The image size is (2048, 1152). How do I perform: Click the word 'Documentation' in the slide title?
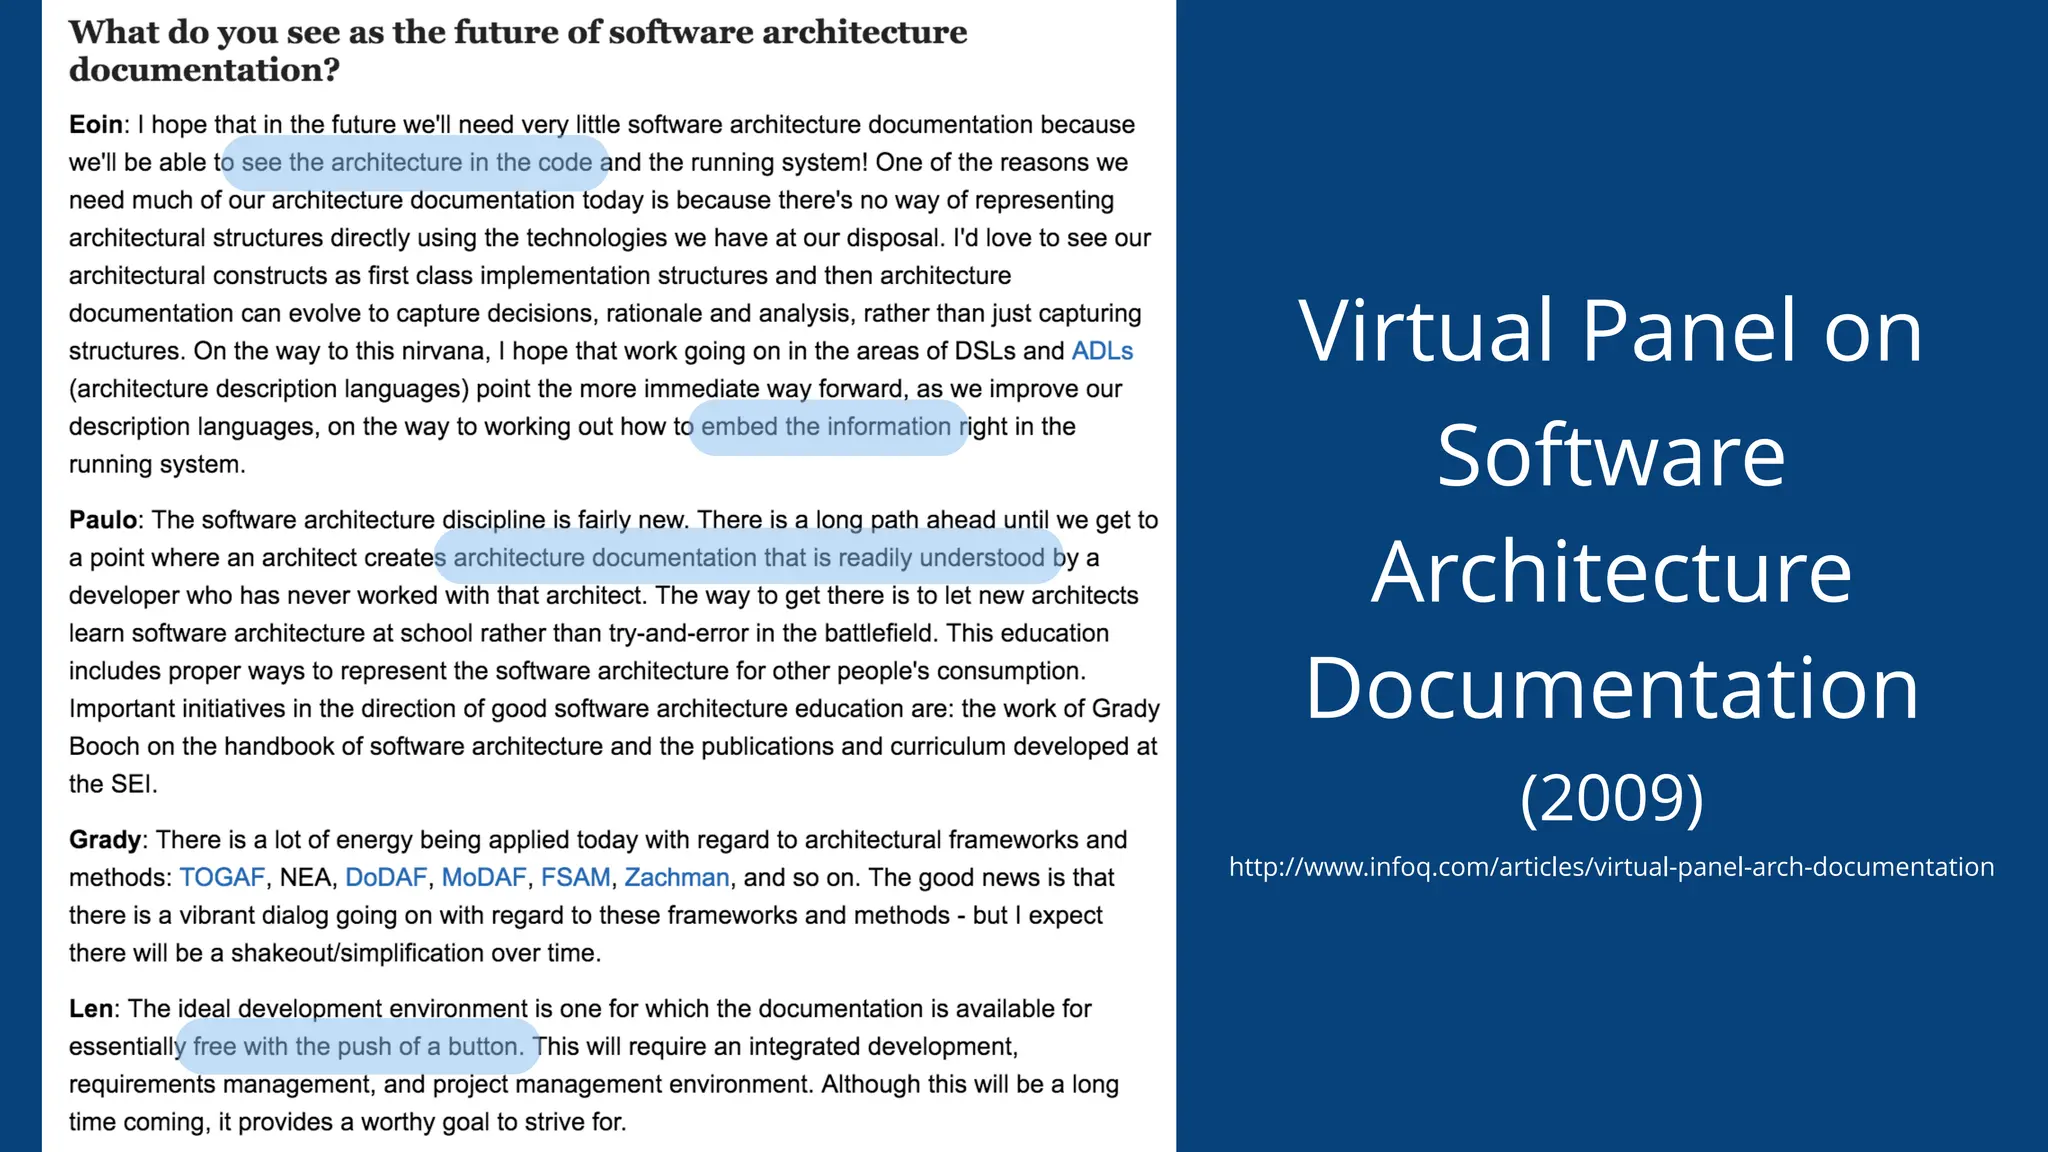[1611, 687]
